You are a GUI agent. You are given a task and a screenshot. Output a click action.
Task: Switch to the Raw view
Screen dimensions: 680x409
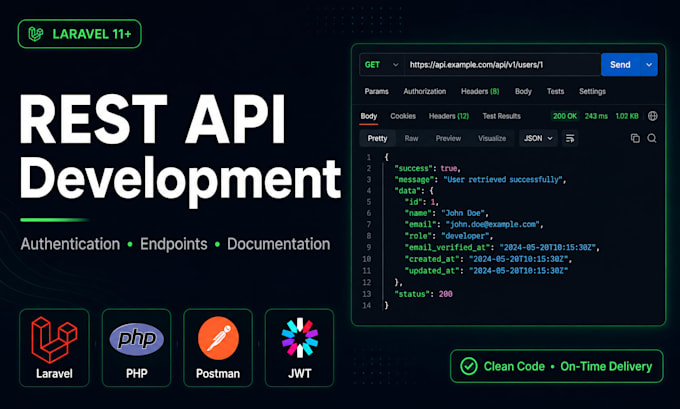[x=411, y=138]
